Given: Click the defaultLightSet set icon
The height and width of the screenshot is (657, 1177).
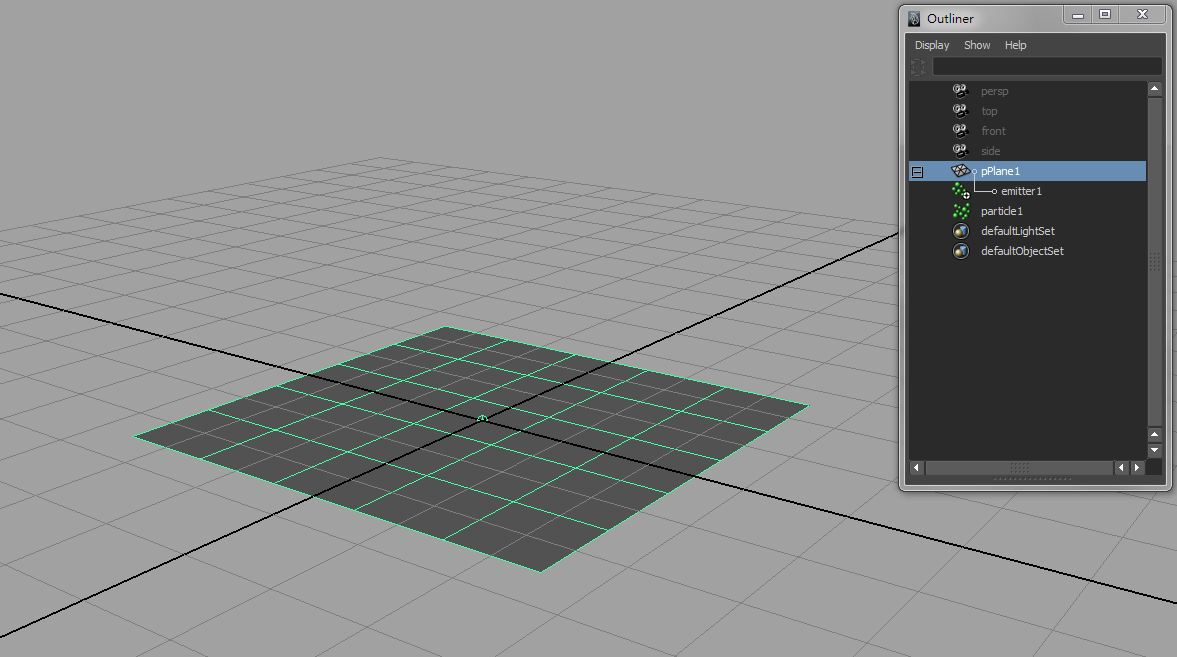Looking at the screenshot, I should [960, 231].
